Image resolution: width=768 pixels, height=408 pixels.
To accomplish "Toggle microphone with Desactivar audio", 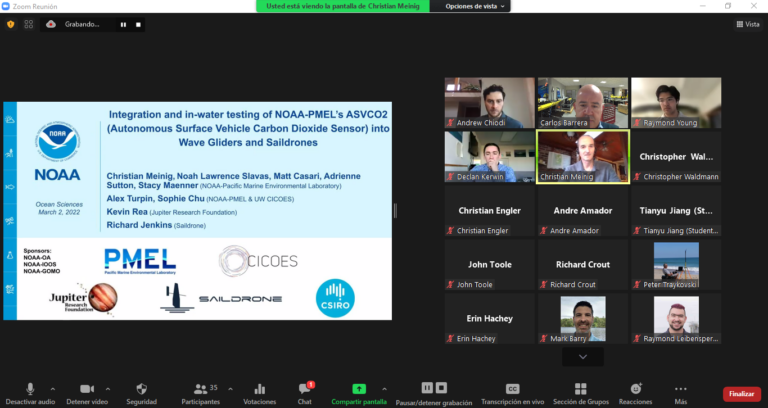I will (x=30, y=389).
